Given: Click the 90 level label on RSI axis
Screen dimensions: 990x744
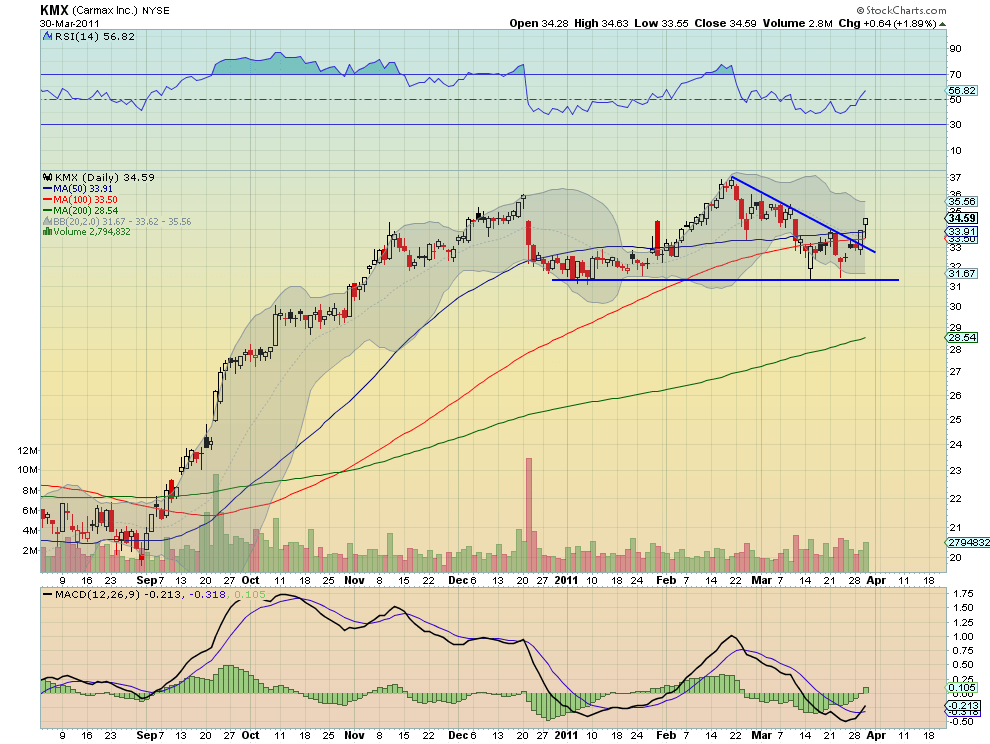Looking at the screenshot, I should pyautogui.click(x=955, y=49).
